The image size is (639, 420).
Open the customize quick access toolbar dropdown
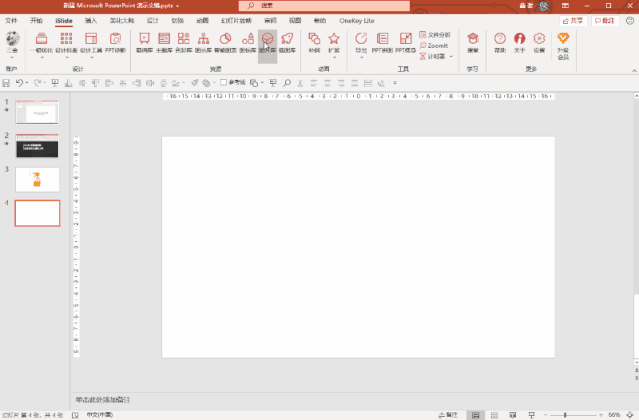[x=395, y=83]
